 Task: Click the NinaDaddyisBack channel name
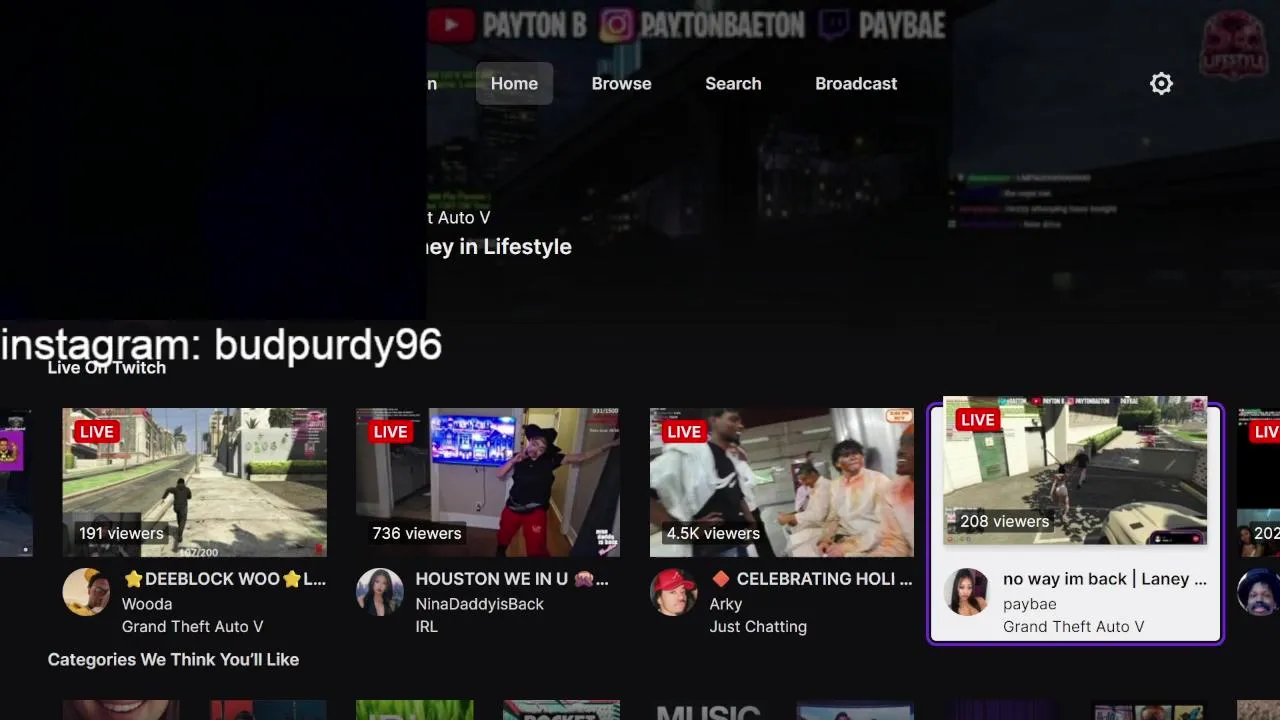[x=480, y=604]
